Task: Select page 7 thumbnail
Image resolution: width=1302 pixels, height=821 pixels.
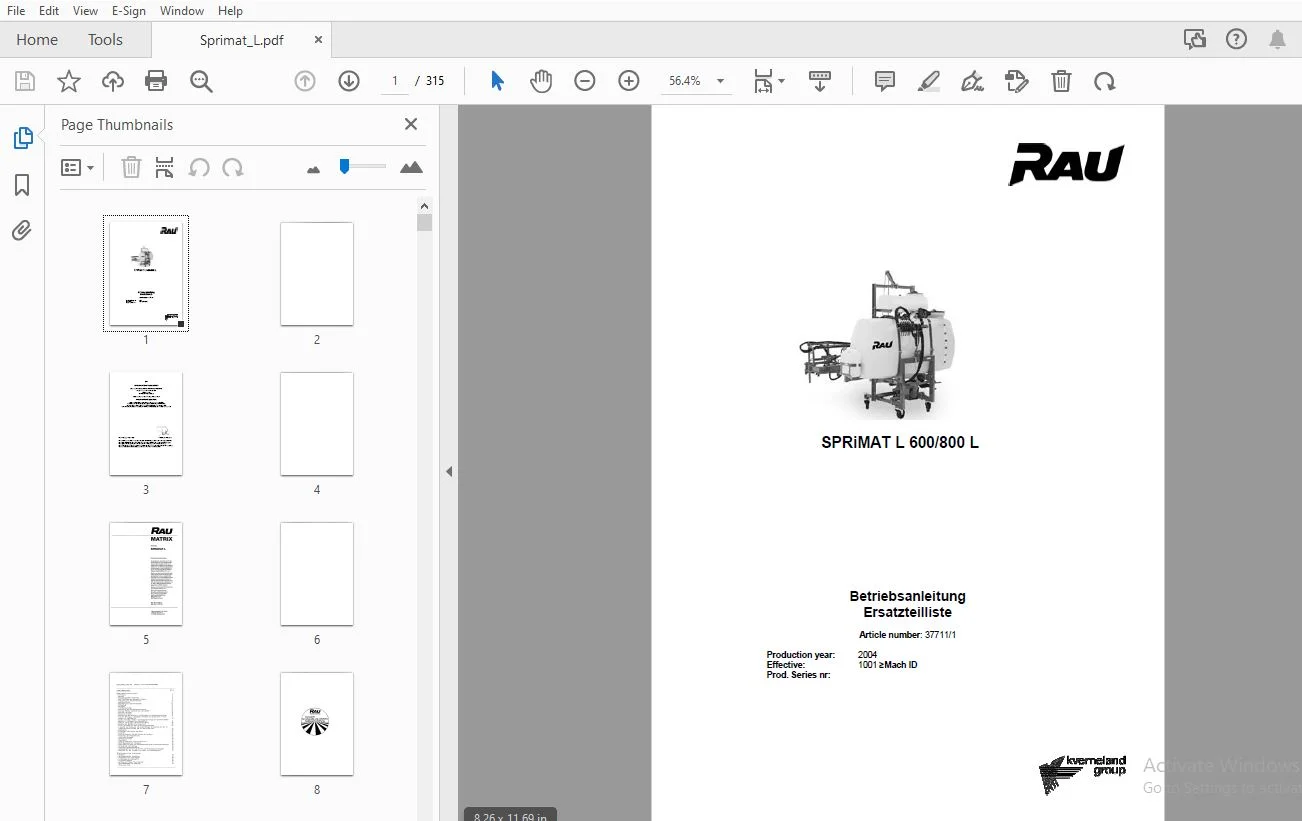Action: (x=146, y=724)
